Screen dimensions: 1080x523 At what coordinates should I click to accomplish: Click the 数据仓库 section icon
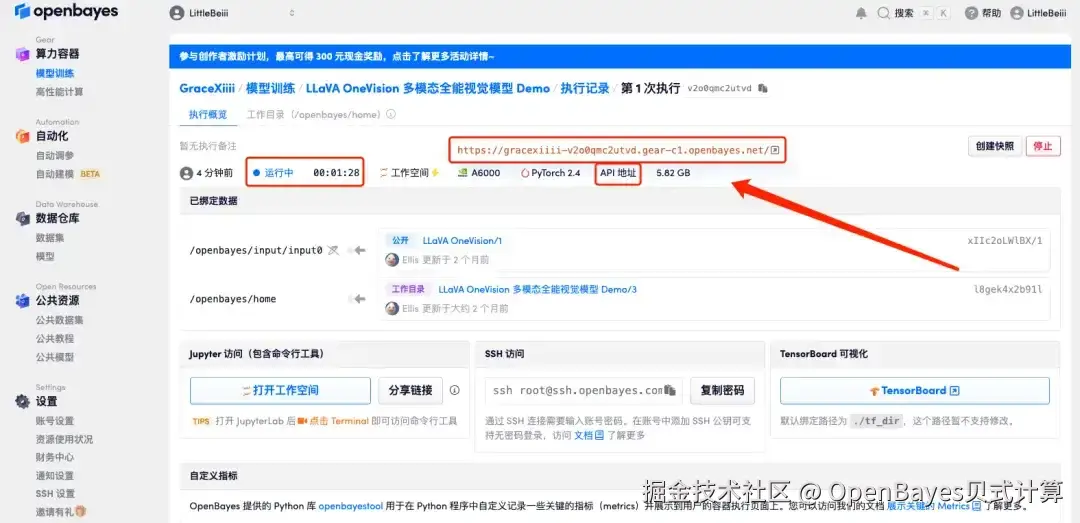pyautogui.click(x=23, y=218)
